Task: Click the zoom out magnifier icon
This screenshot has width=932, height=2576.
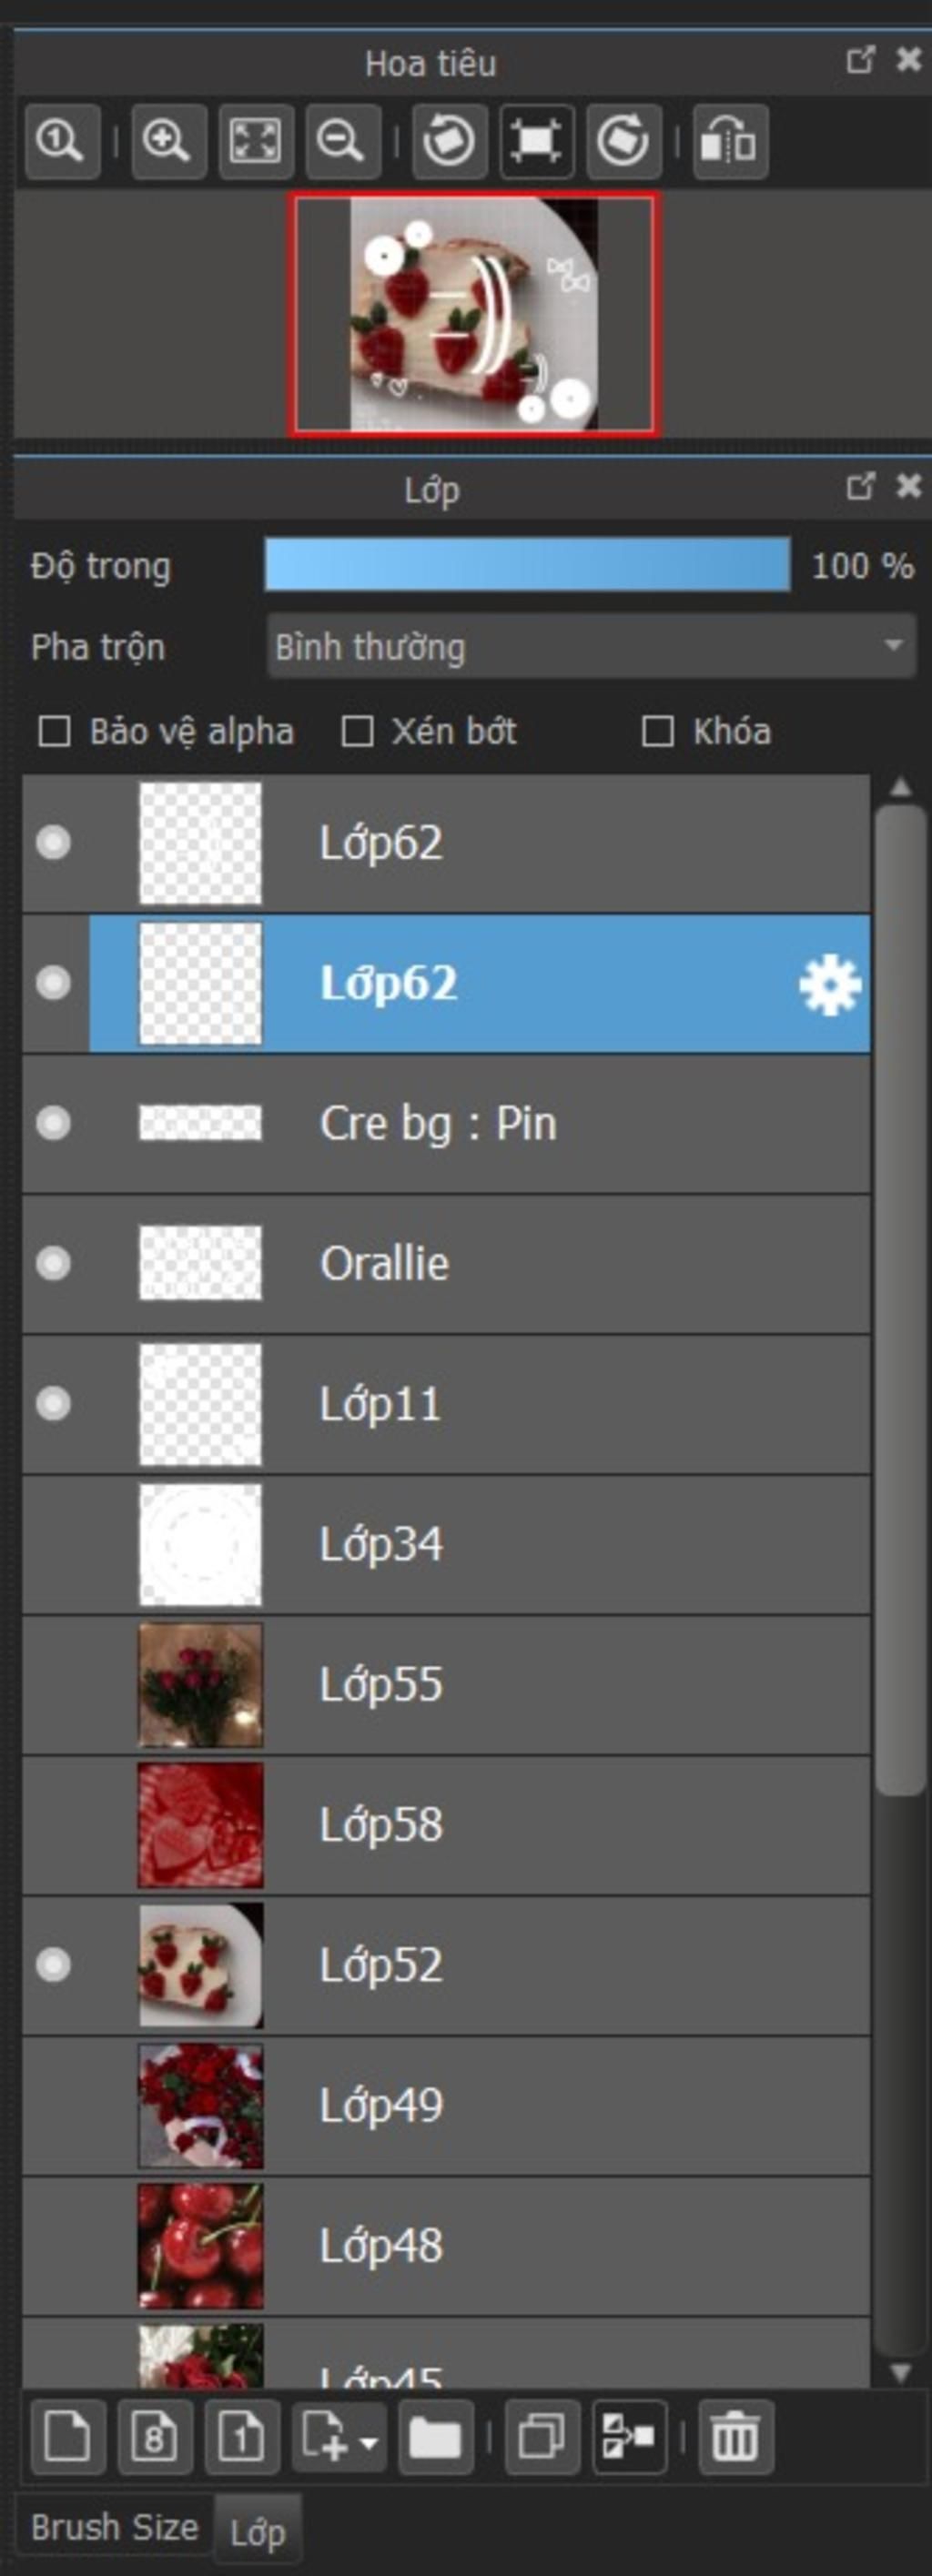Action: pyautogui.click(x=342, y=141)
